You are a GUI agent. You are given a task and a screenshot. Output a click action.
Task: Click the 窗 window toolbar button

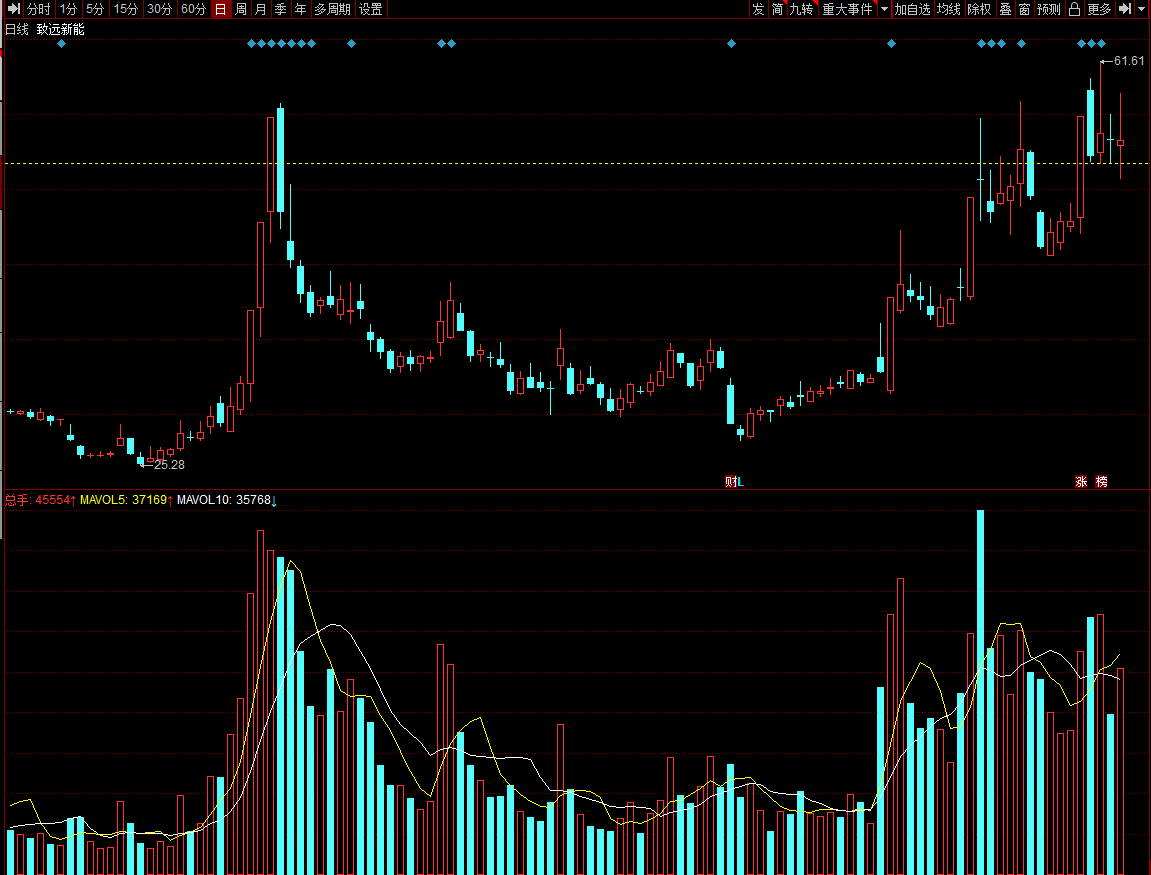click(1025, 9)
